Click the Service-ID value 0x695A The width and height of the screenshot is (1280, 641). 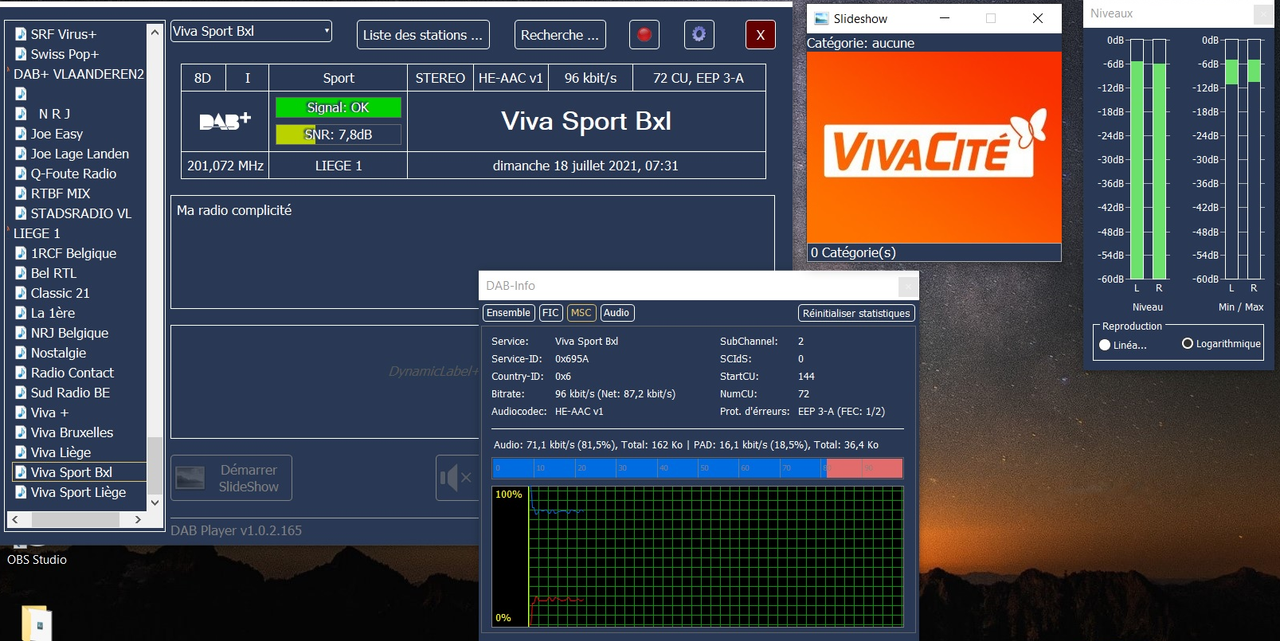click(x=572, y=359)
